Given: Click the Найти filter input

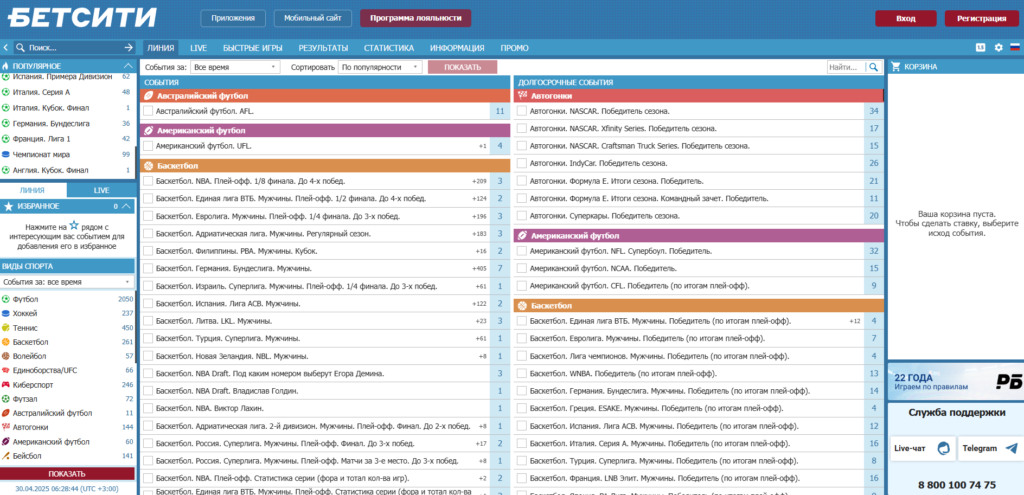Looking at the screenshot, I should click(846, 67).
